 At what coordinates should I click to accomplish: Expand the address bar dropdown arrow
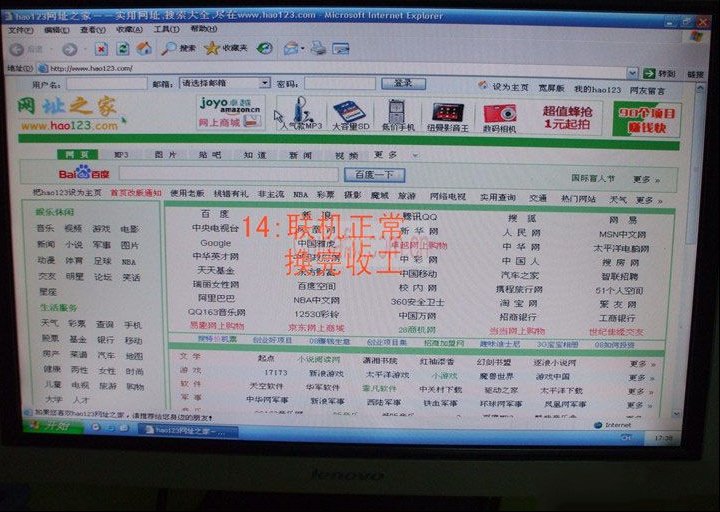(632, 73)
